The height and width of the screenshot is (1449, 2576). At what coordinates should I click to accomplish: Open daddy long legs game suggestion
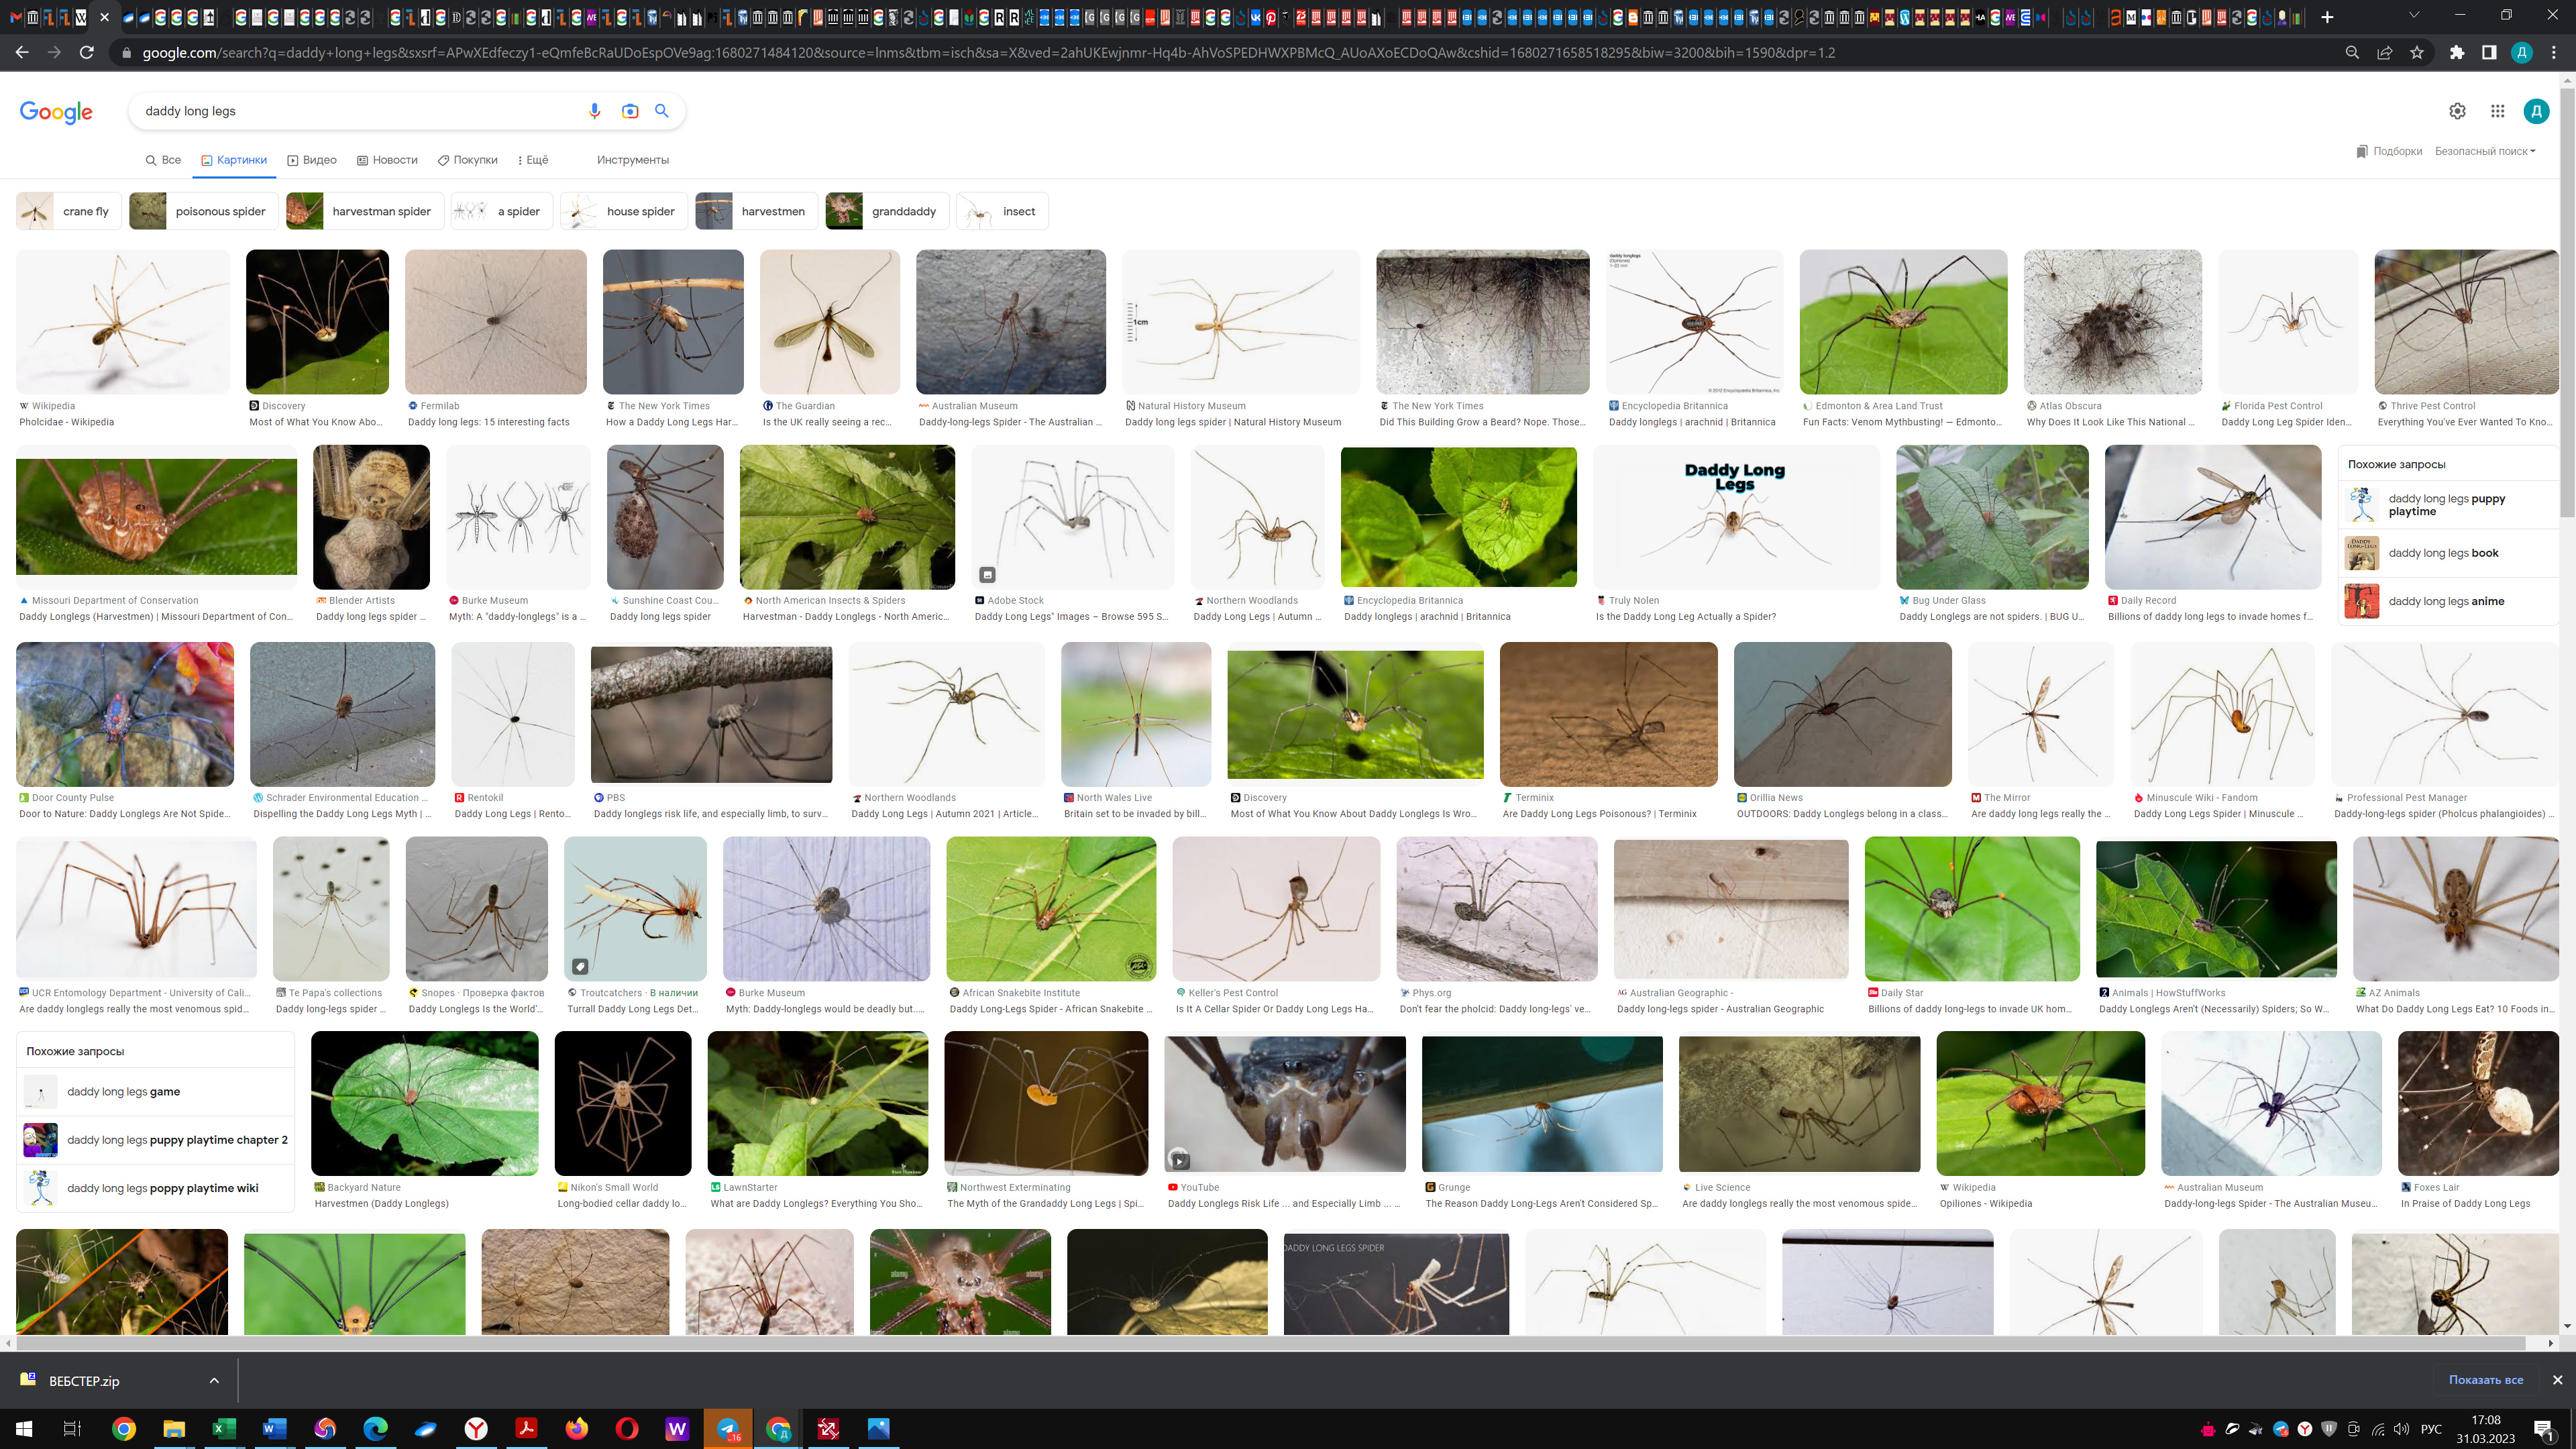pyautogui.click(x=155, y=1091)
